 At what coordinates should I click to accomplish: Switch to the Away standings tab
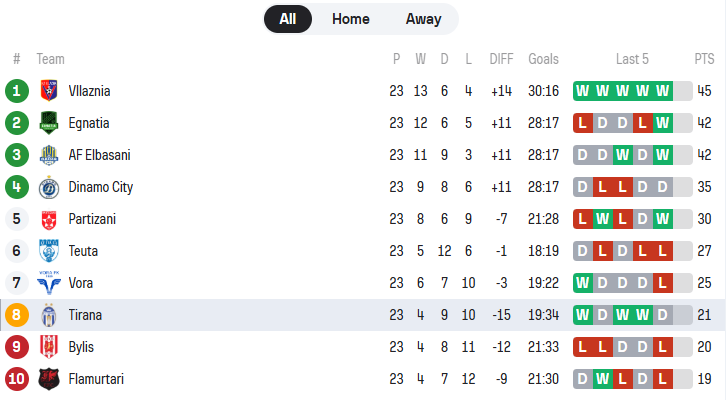coord(424,19)
